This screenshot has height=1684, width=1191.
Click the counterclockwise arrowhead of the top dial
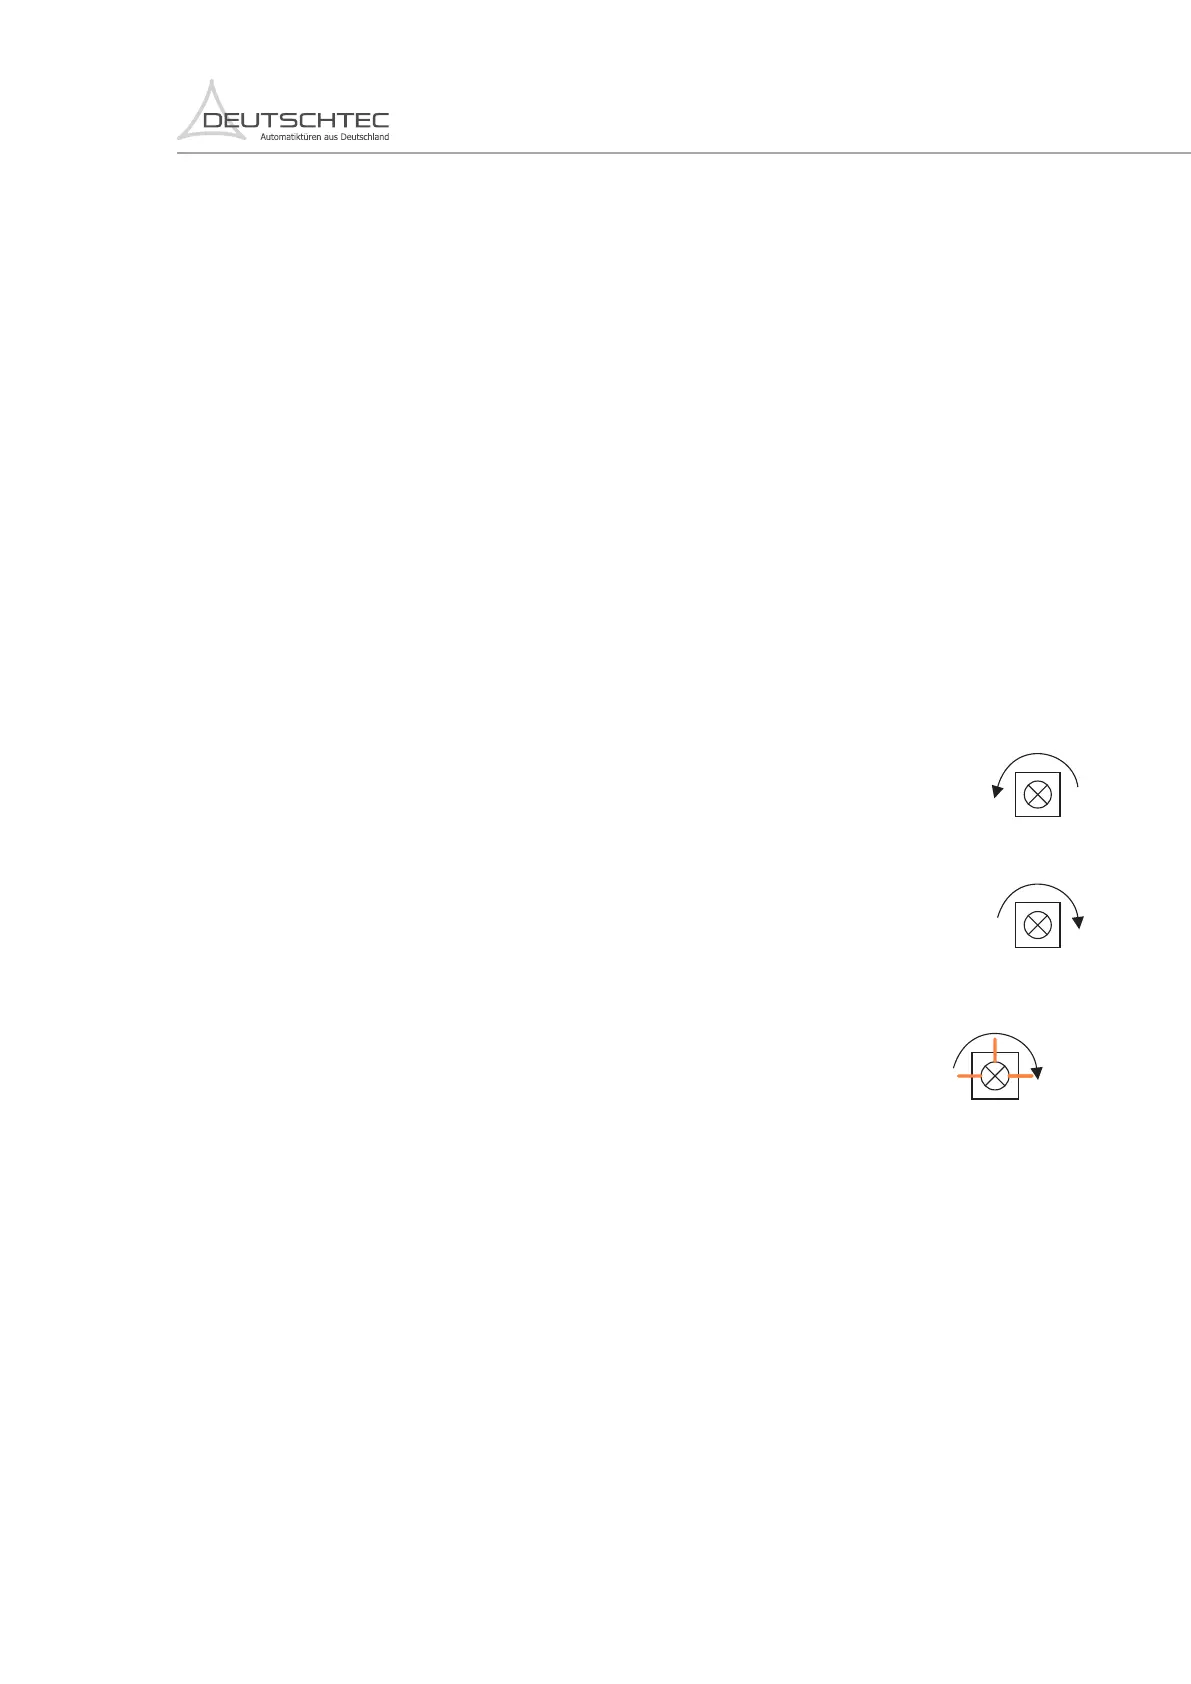(x=996, y=792)
